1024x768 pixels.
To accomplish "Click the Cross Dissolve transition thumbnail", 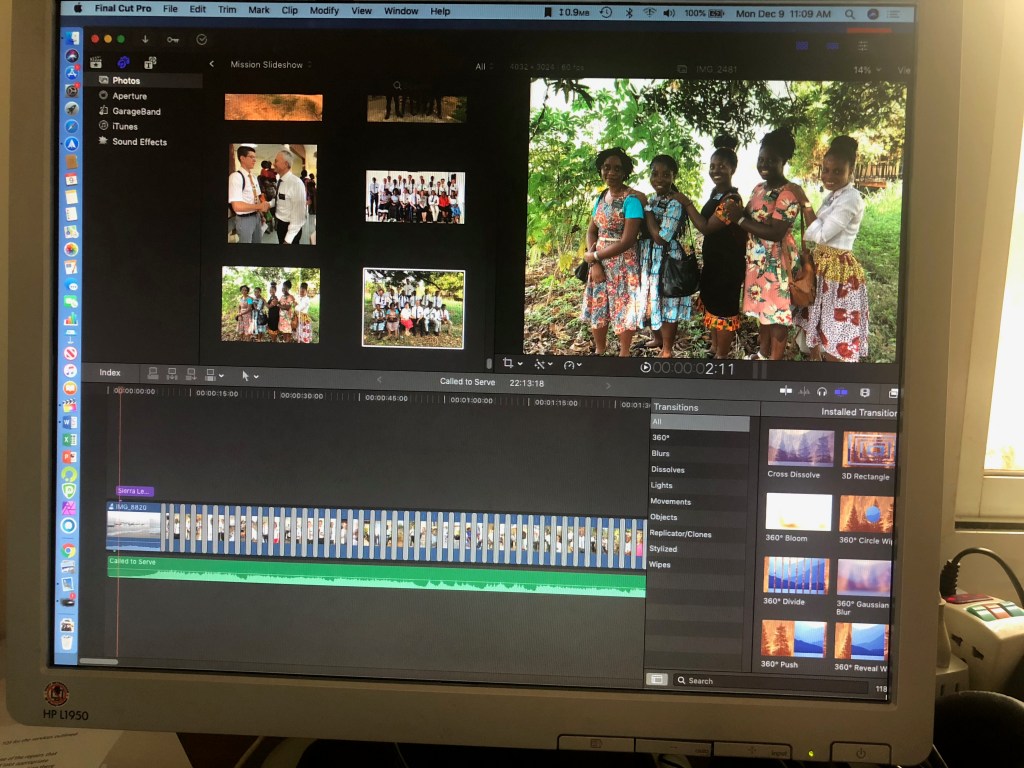I will coord(799,448).
